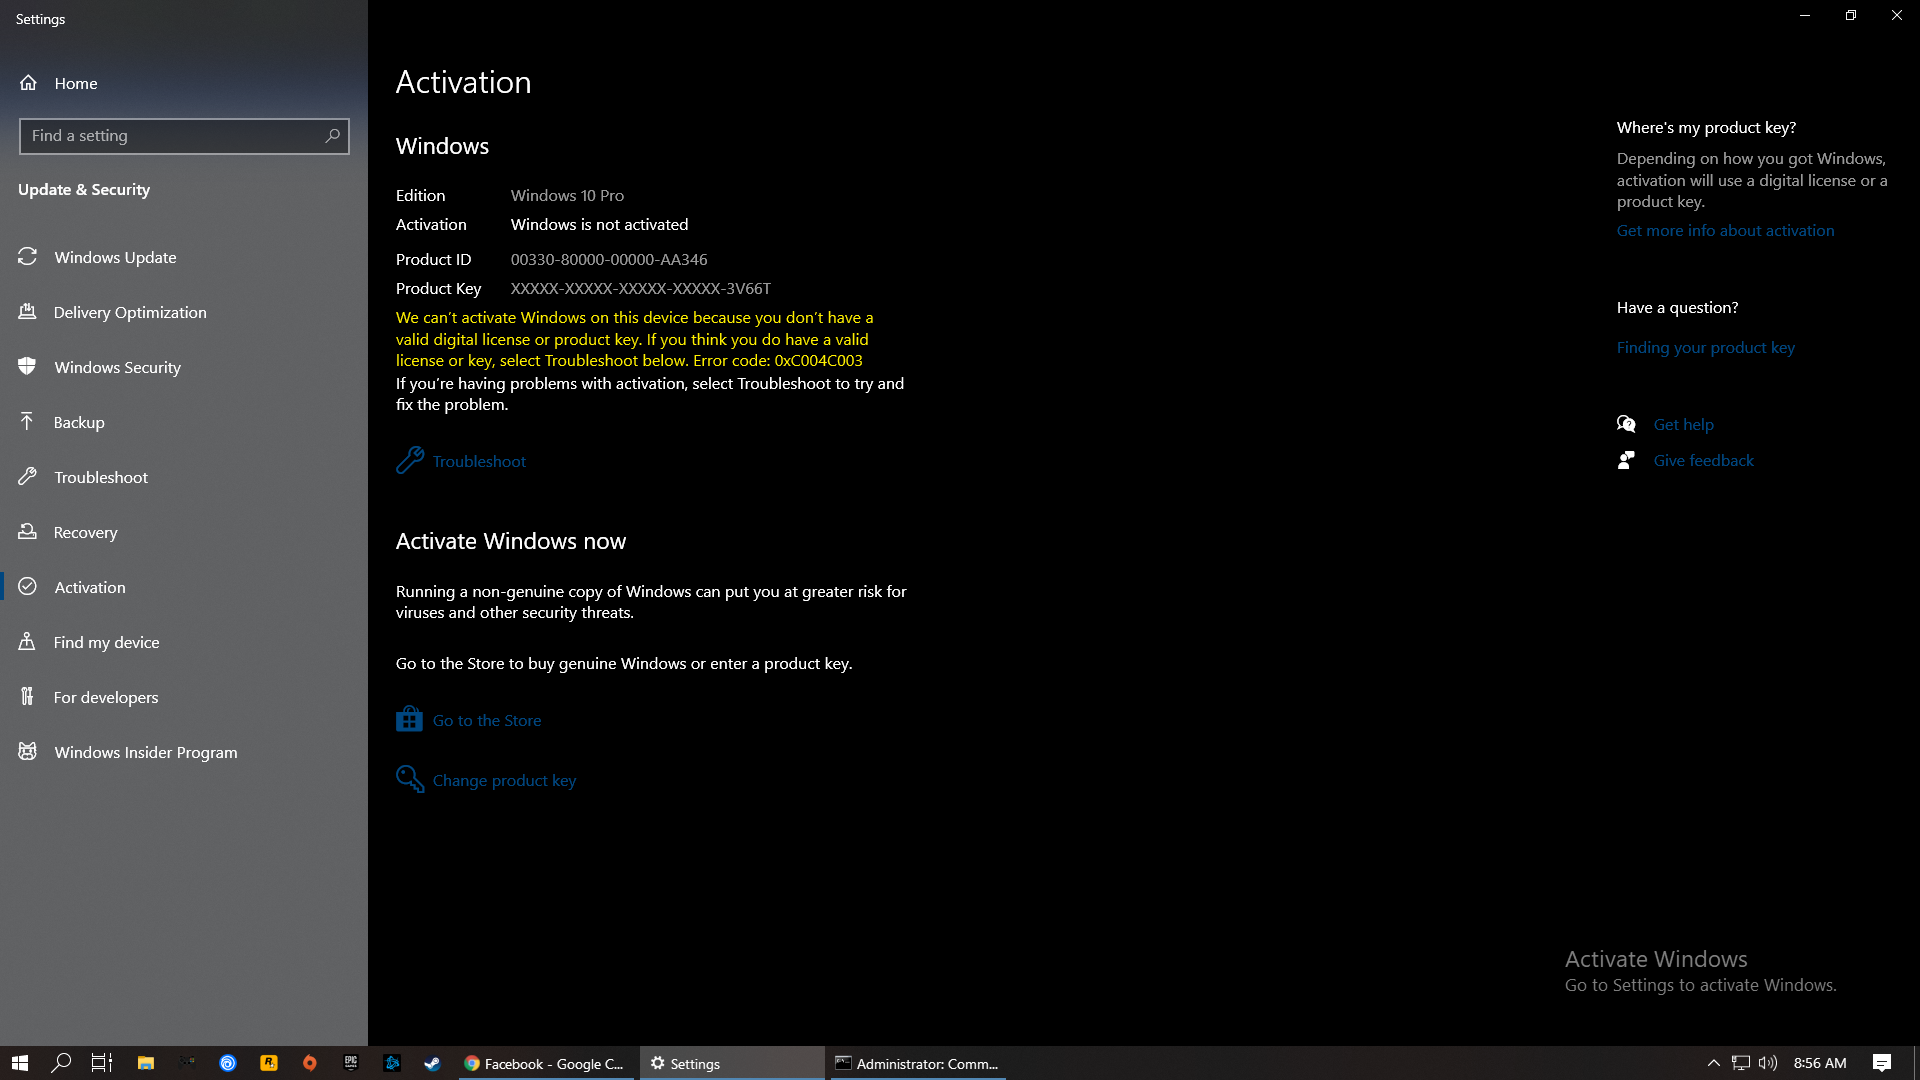Click the 'Update & Security' sidebar heading

[x=84, y=189]
